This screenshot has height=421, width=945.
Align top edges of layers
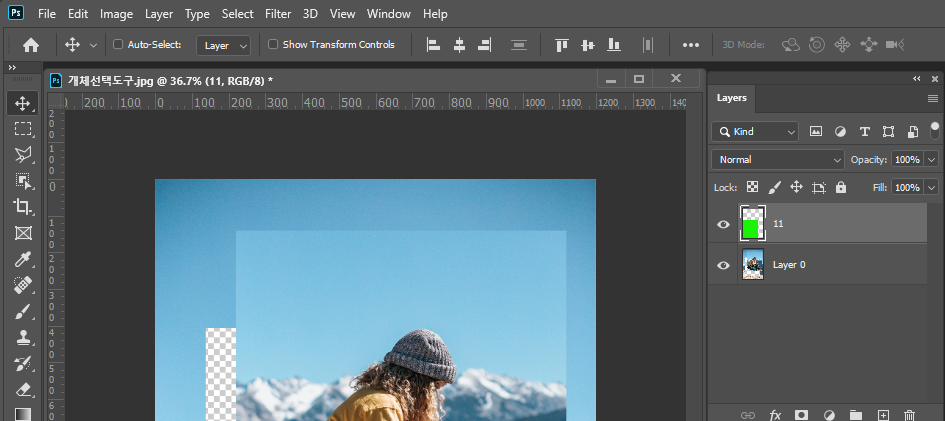[562, 45]
